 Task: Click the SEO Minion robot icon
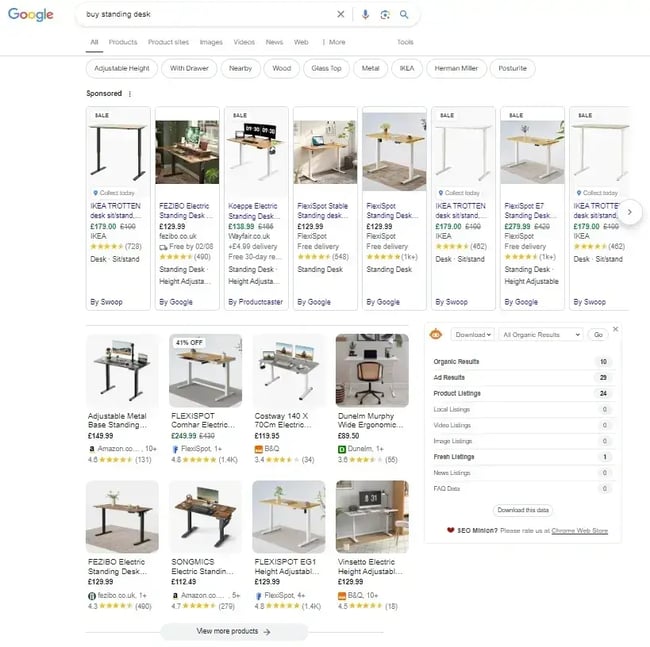tap(436, 335)
